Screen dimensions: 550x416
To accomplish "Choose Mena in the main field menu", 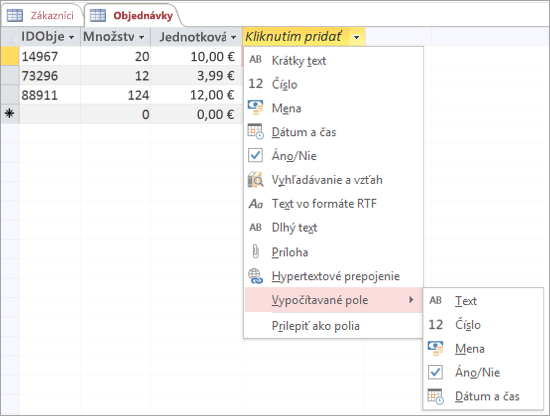I will (x=333, y=108).
